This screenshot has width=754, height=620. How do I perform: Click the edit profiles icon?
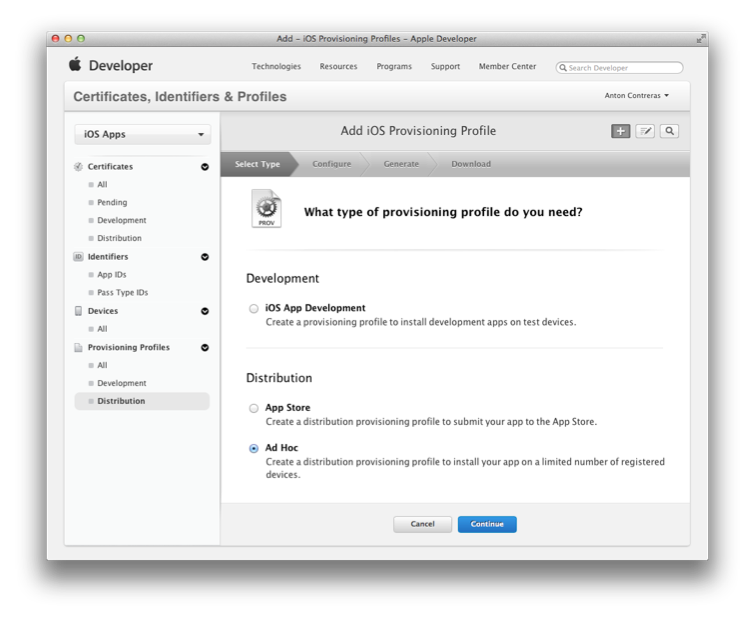(645, 131)
